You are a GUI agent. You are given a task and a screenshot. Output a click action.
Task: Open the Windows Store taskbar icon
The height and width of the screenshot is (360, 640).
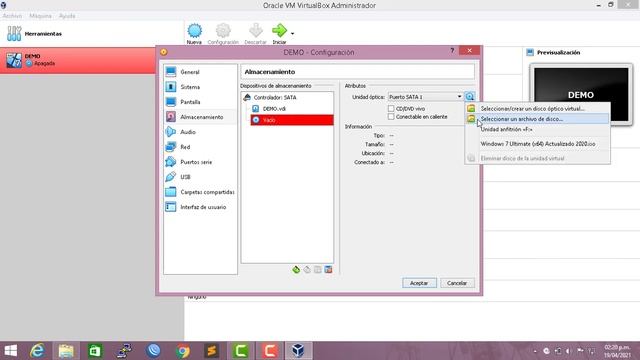pyautogui.click(x=95, y=351)
